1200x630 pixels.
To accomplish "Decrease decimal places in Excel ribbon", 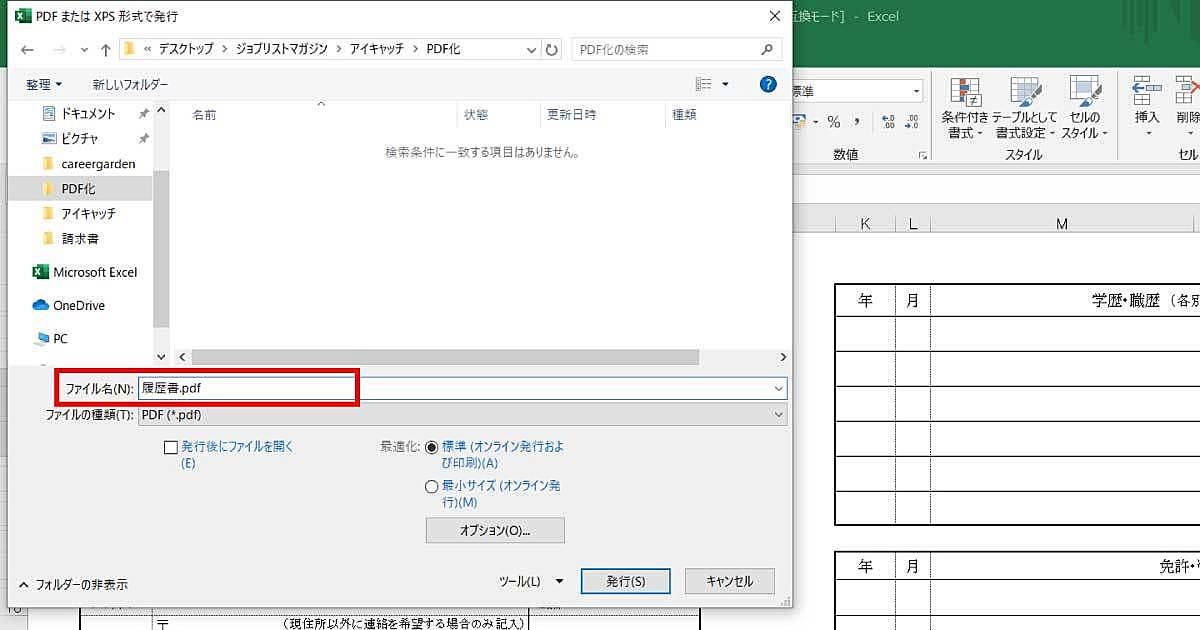I will point(912,122).
